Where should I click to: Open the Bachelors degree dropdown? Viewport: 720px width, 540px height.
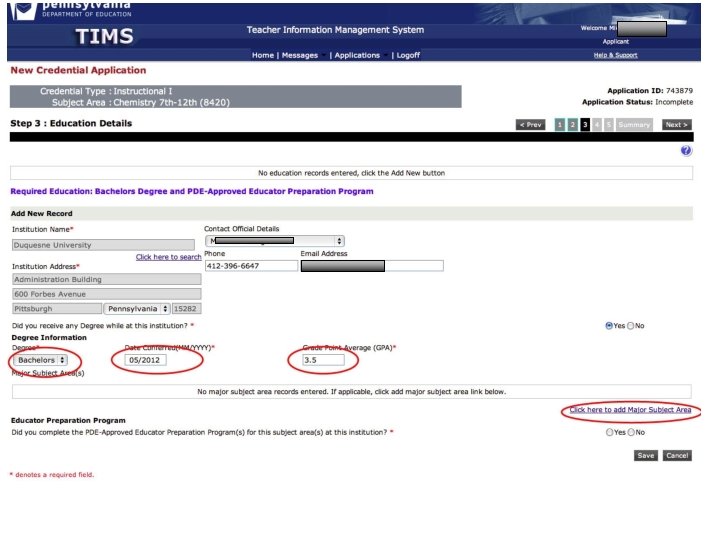pyautogui.click(x=40, y=360)
